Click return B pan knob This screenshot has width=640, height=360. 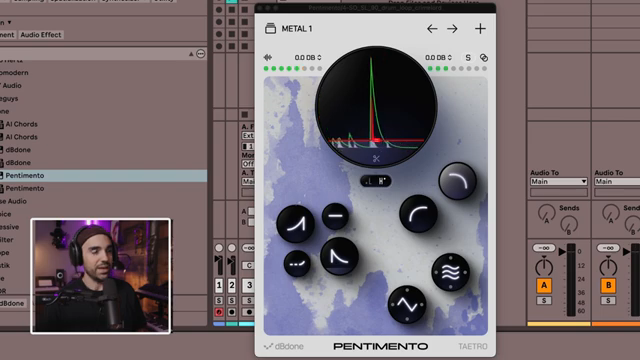(608, 267)
